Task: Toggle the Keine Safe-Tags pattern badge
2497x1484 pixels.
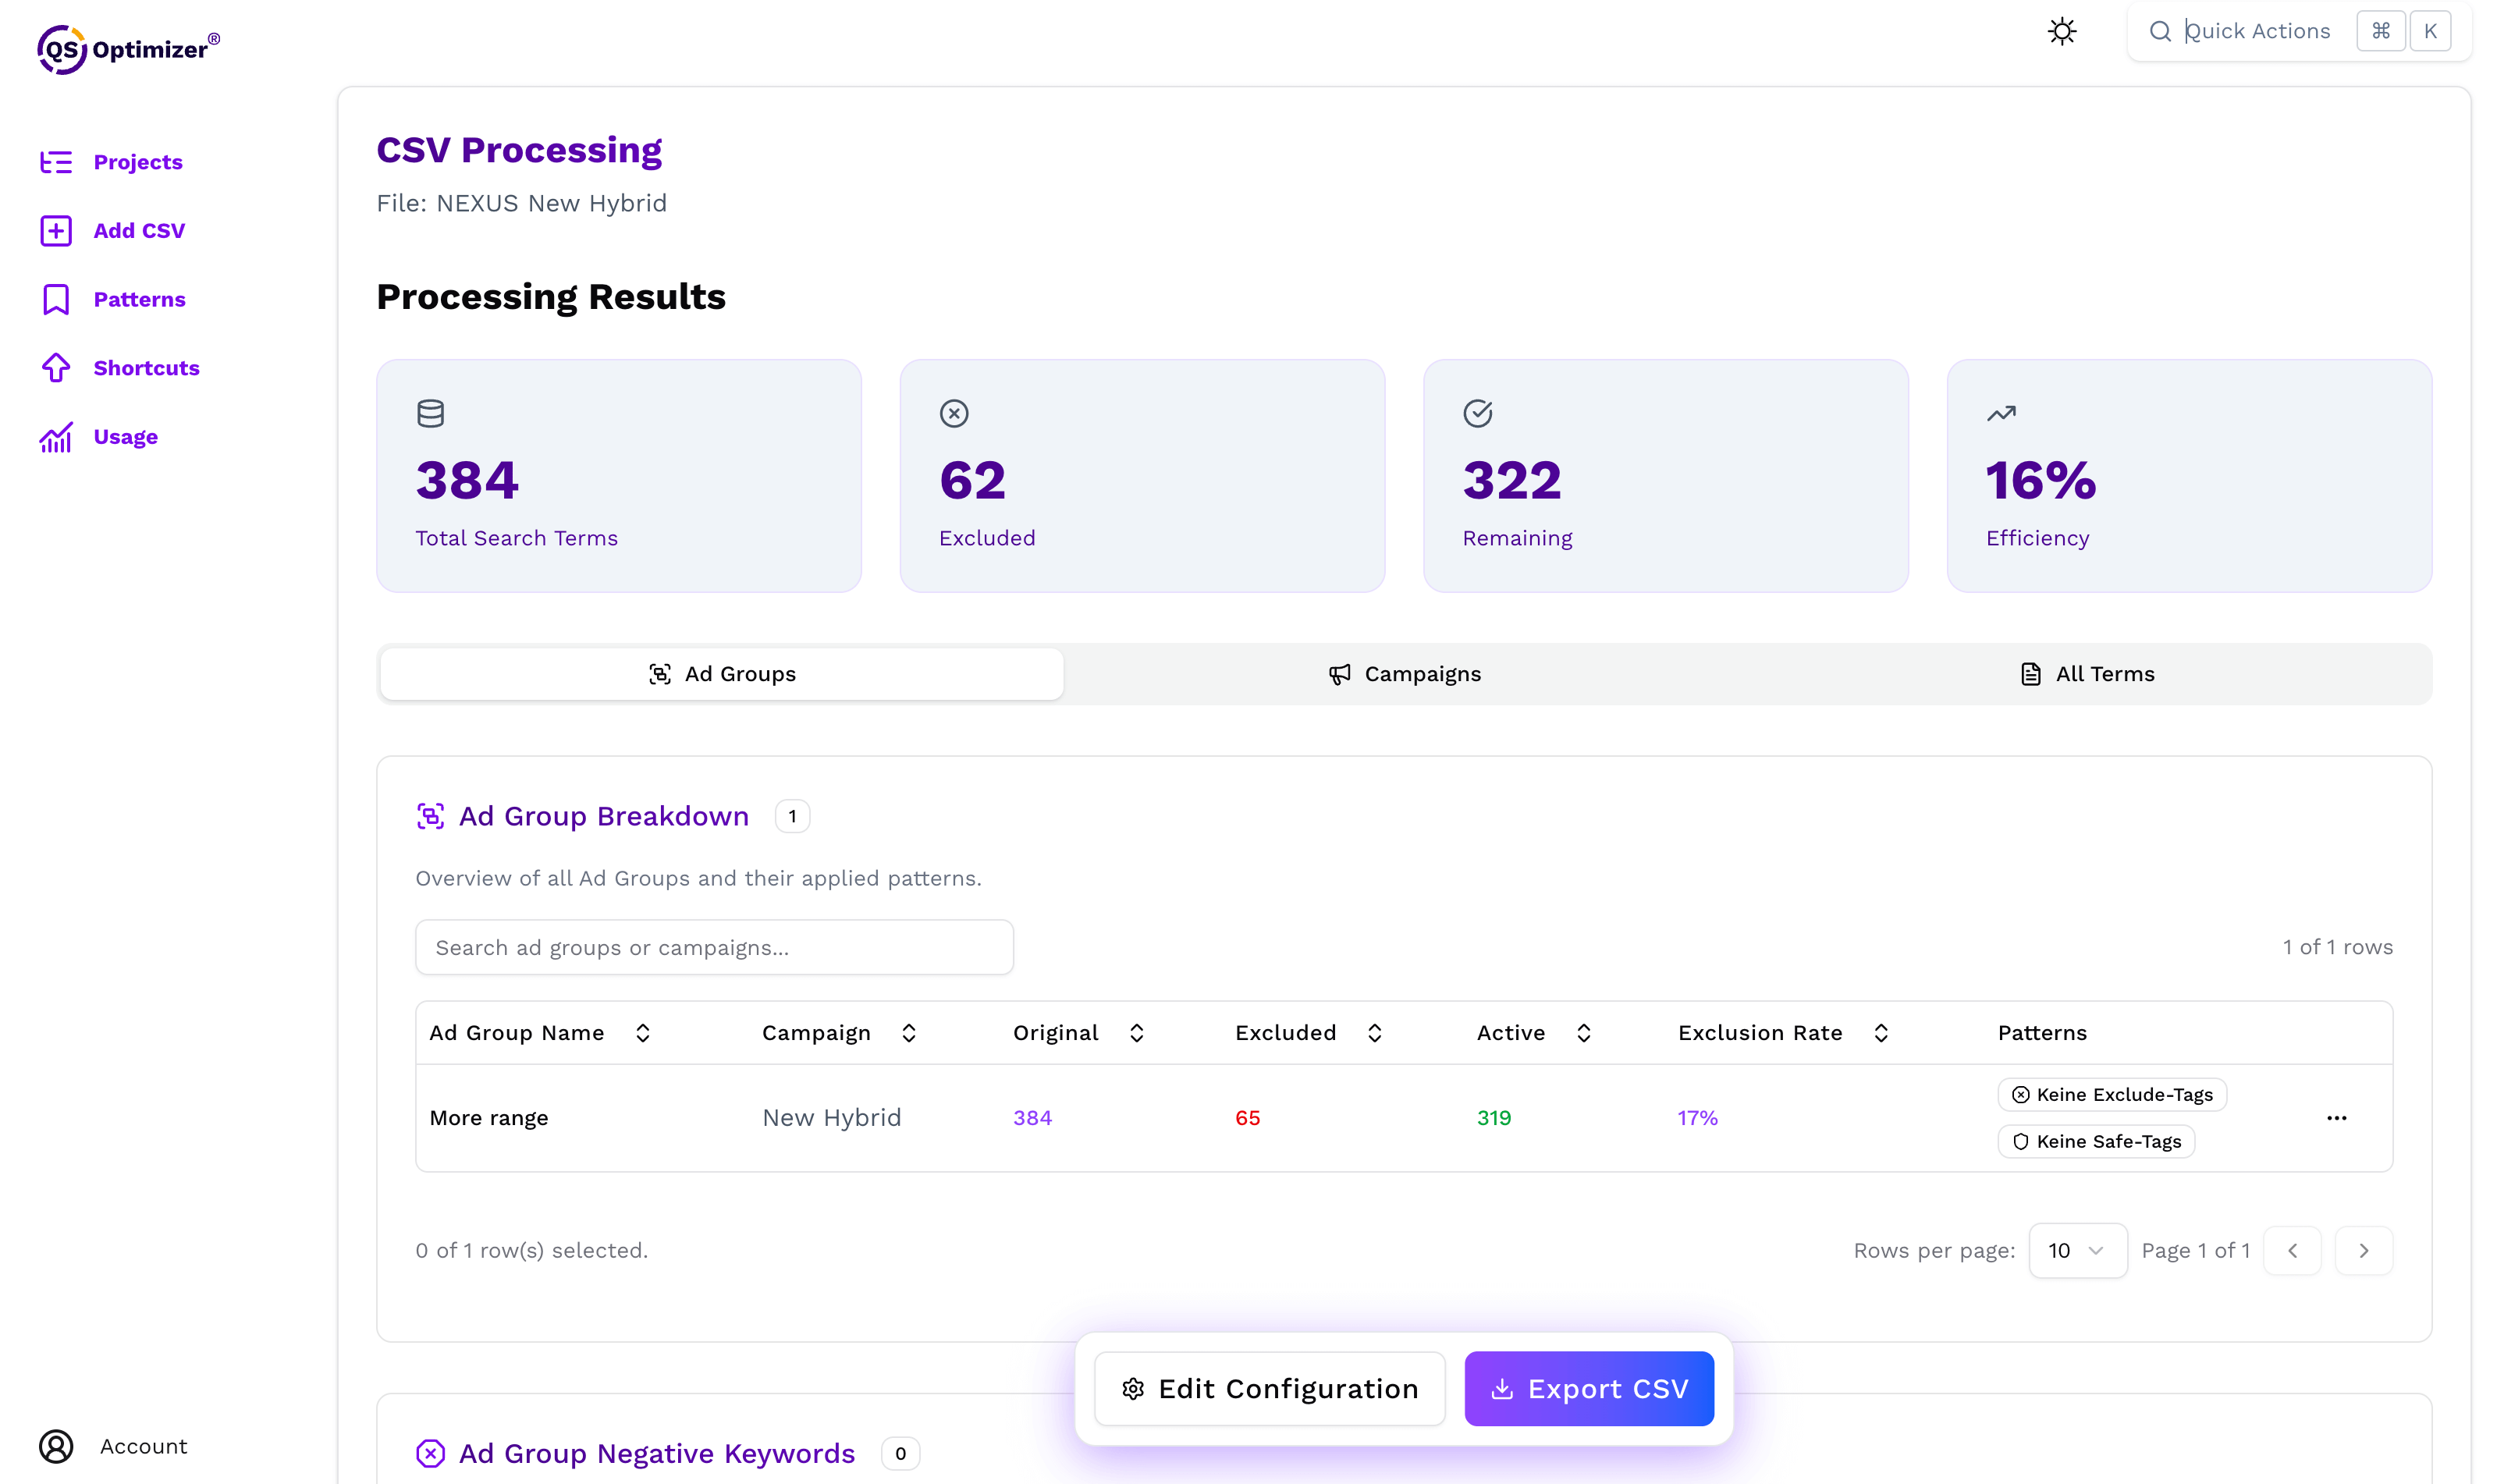Action: (x=2096, y=1141)
